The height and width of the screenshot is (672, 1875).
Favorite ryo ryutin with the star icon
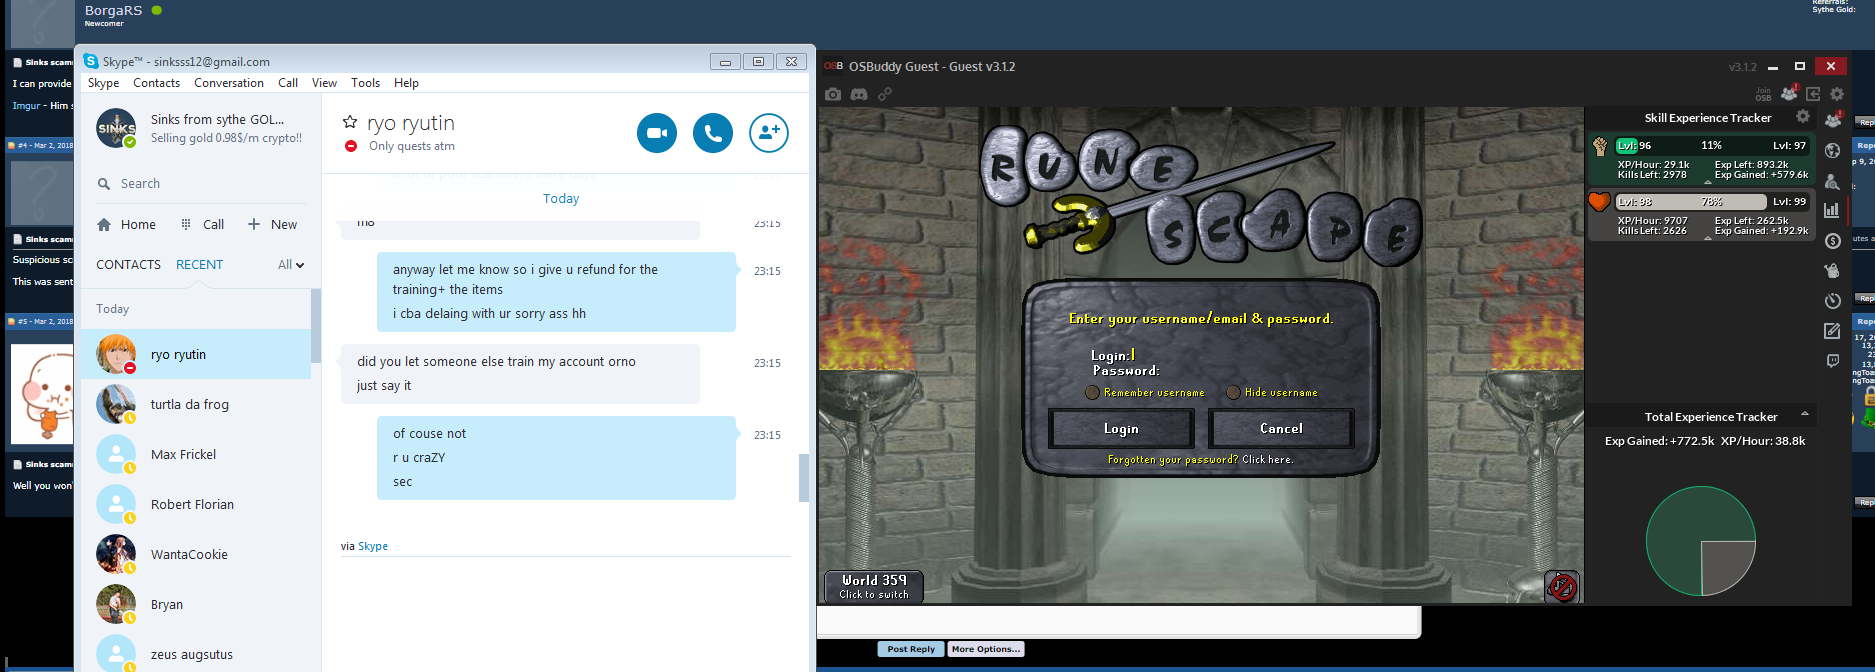350,122
